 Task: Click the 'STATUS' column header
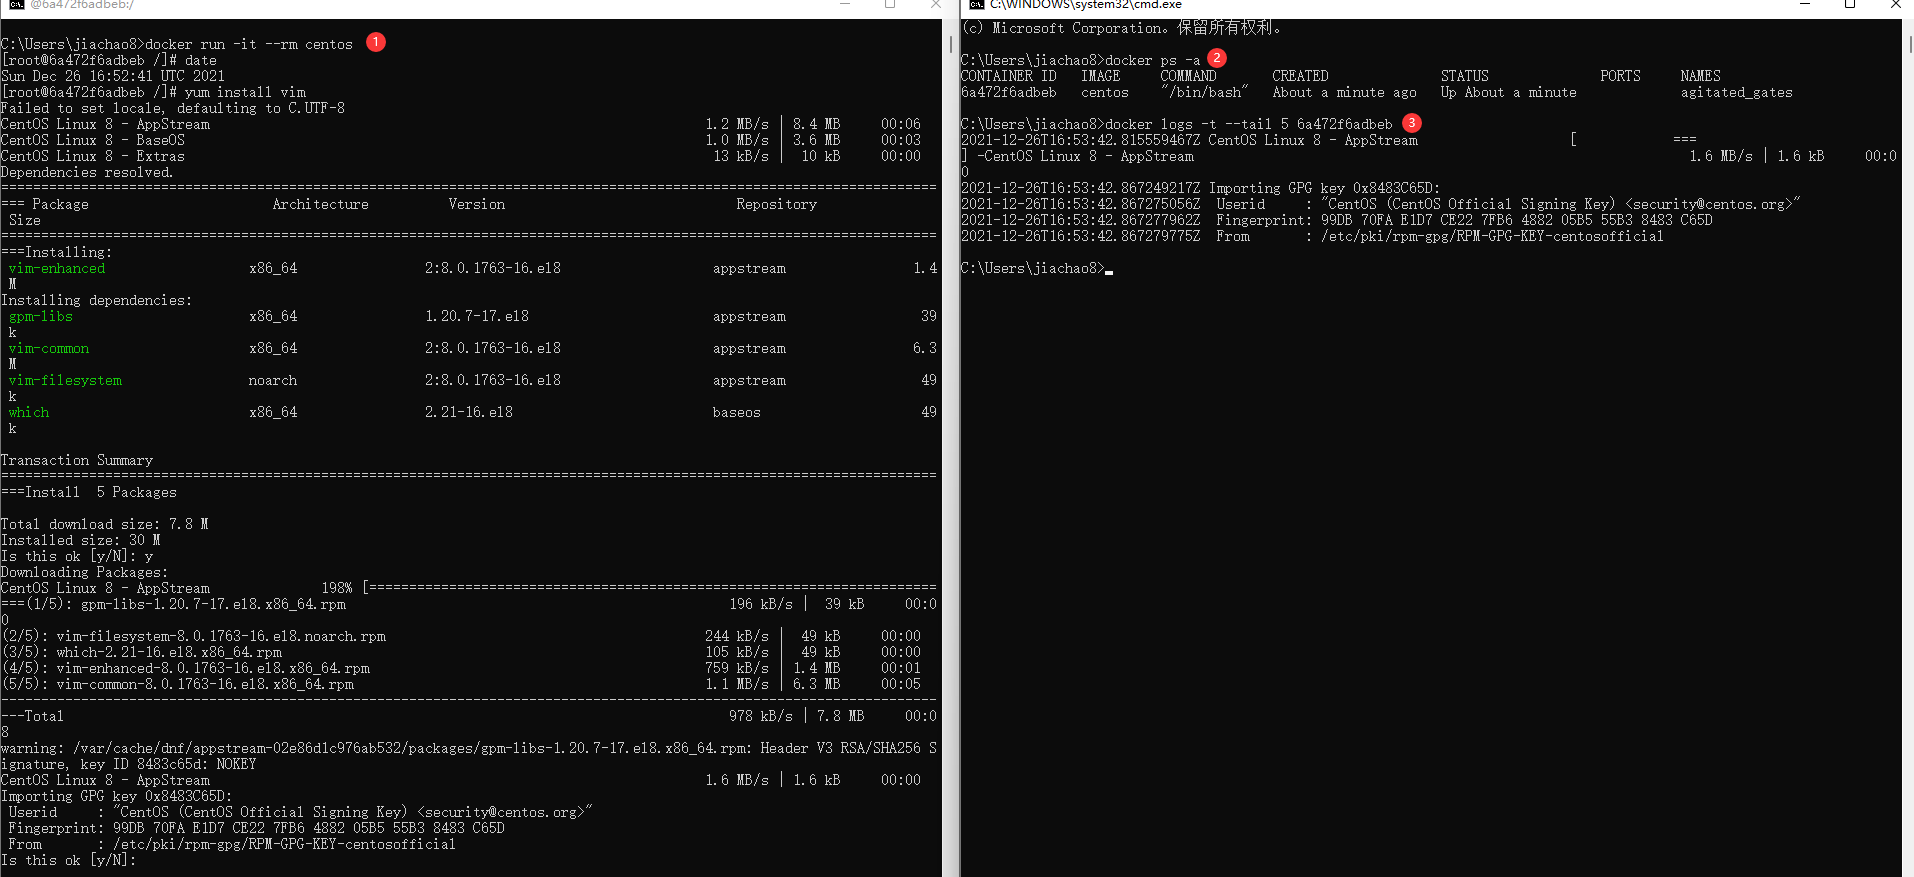click(x=1465, y=76)
